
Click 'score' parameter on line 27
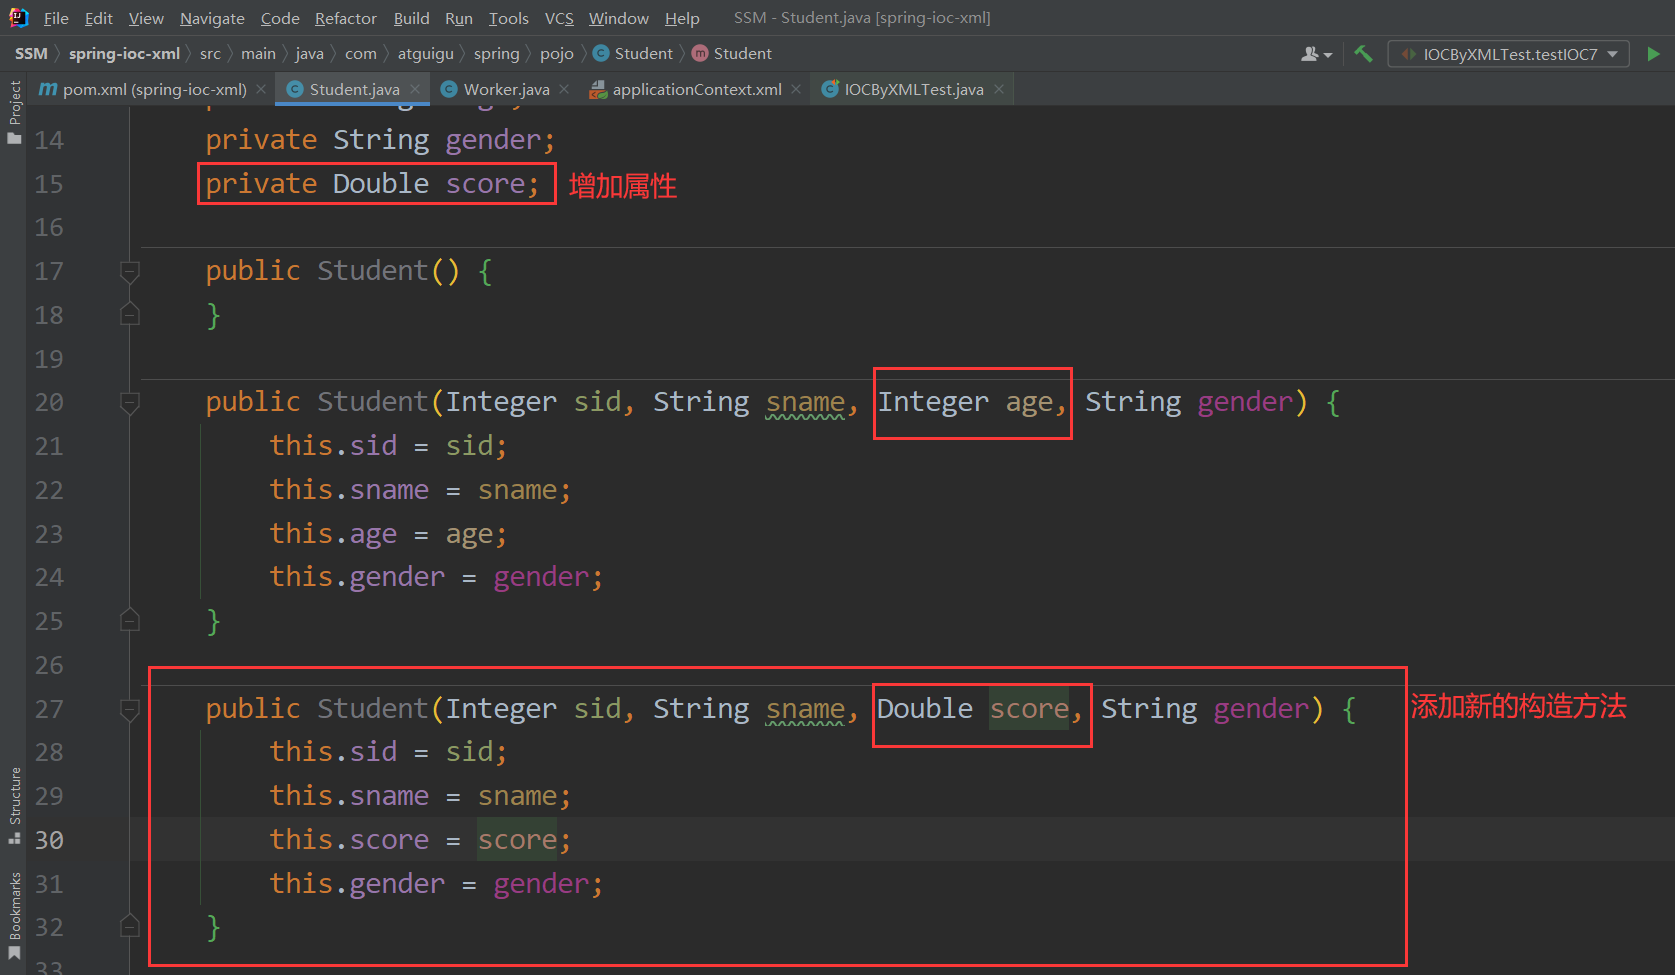coord(1029,709)
